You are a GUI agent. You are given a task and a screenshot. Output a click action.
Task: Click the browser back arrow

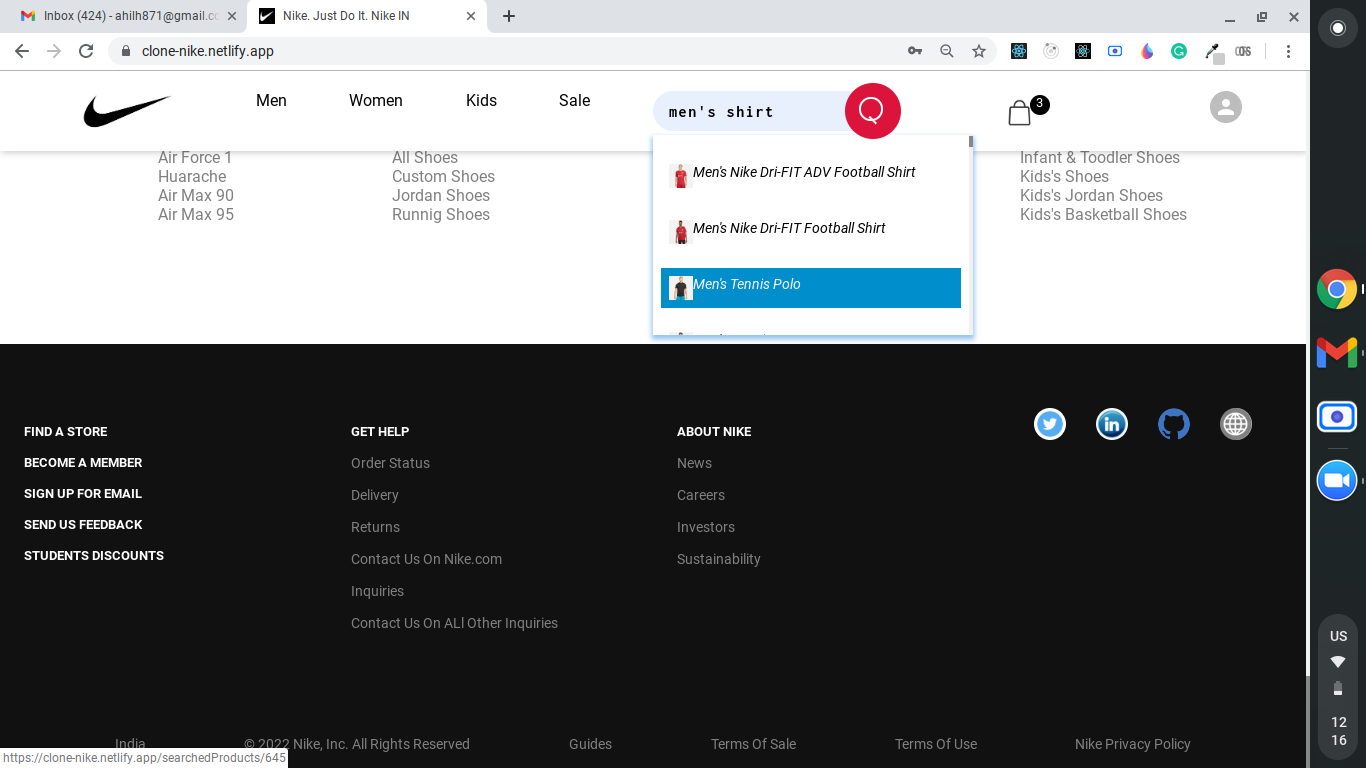[x=22, y=51]
